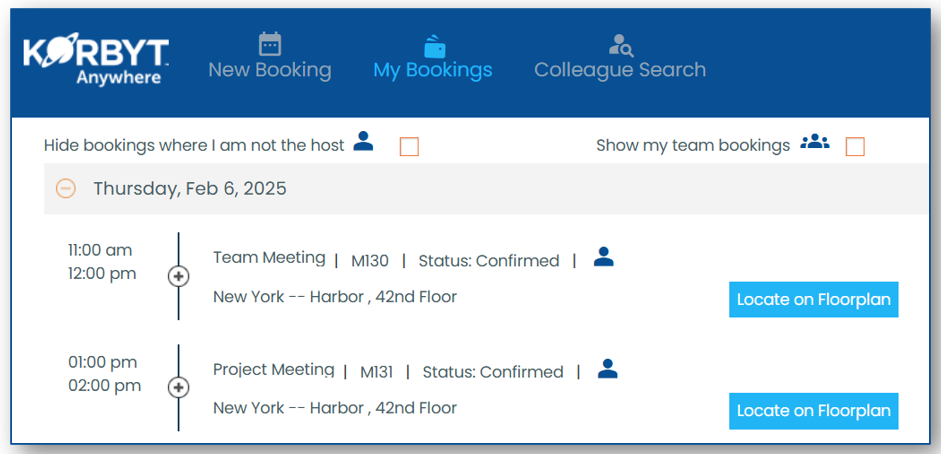
Task: Click host person icon beside hide bookings label
Action: tap(363, 142)
